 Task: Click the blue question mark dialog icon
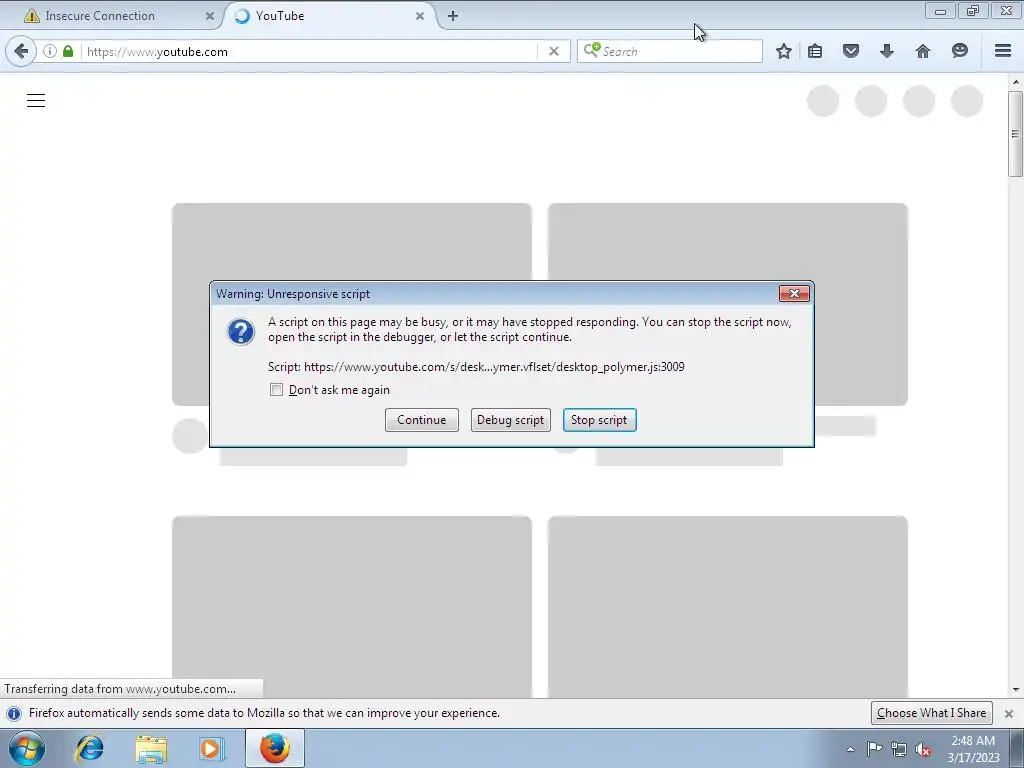click(x=241, y=332)
